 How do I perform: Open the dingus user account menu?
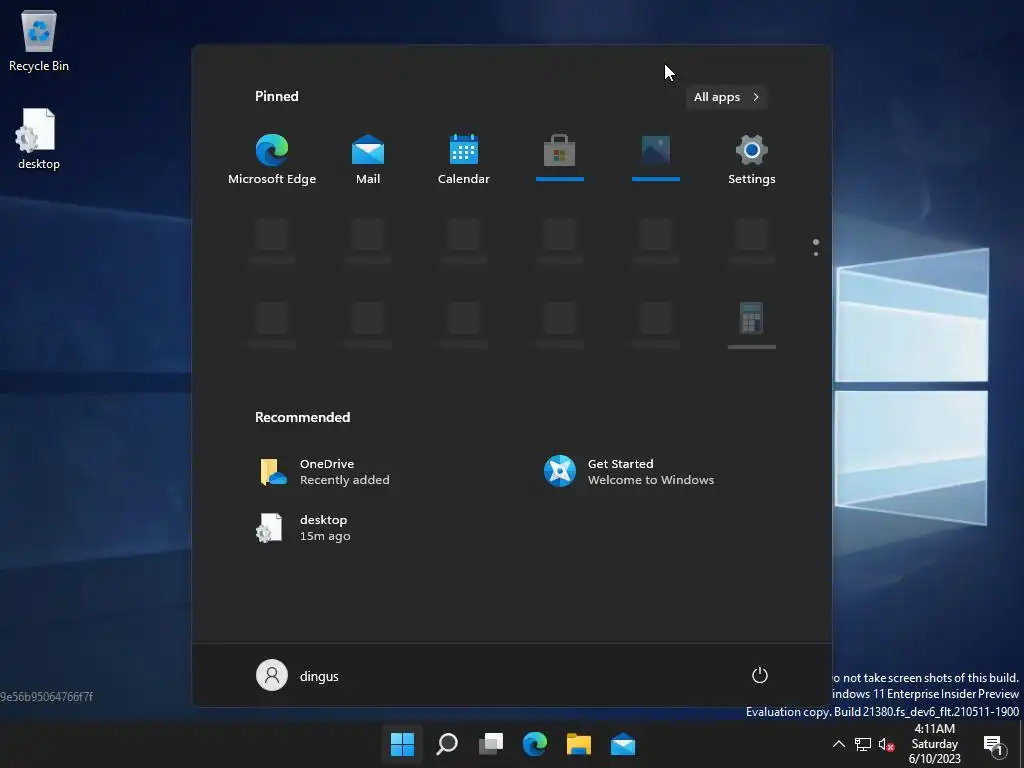298,675
